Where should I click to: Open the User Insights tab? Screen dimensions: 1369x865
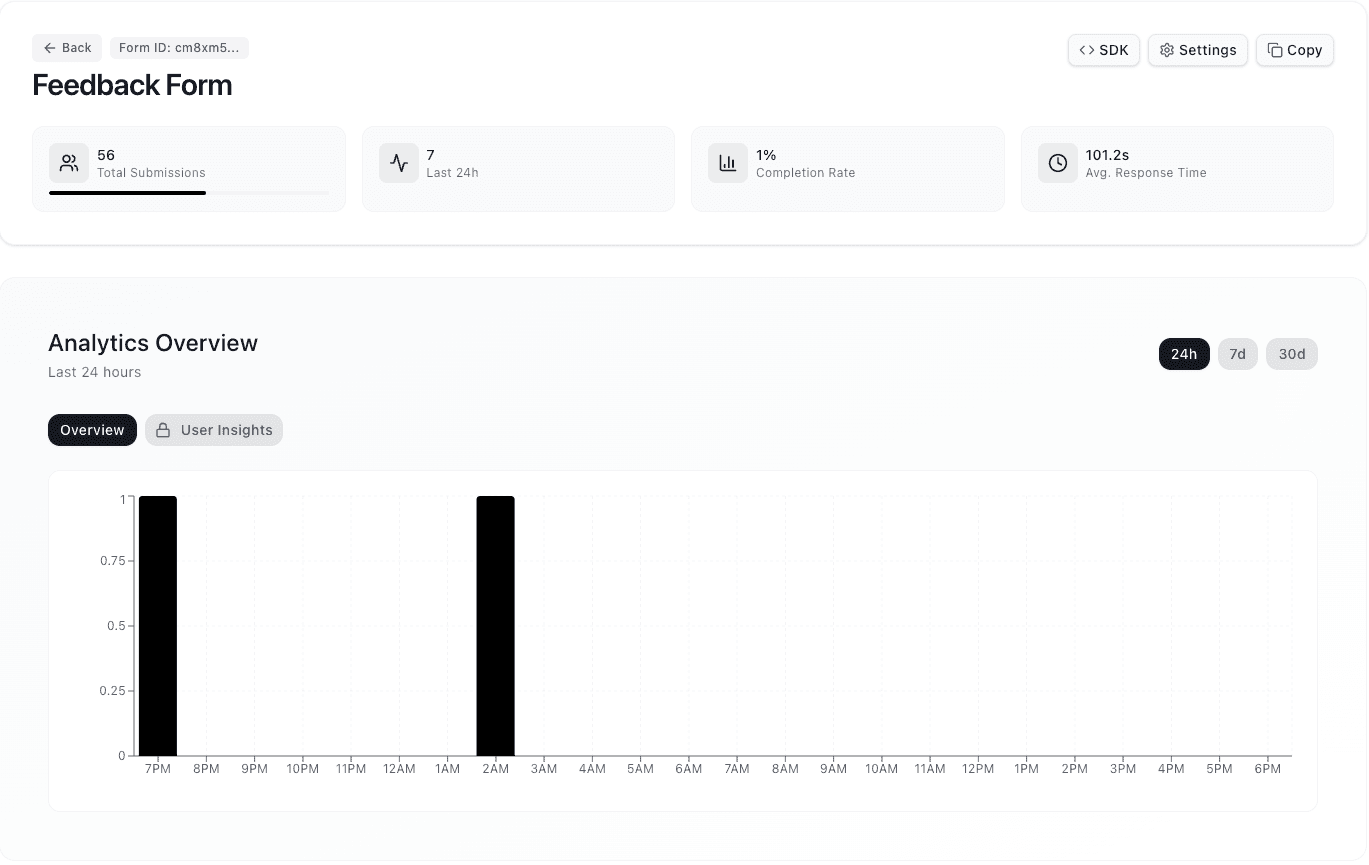(x=214, y=430)
